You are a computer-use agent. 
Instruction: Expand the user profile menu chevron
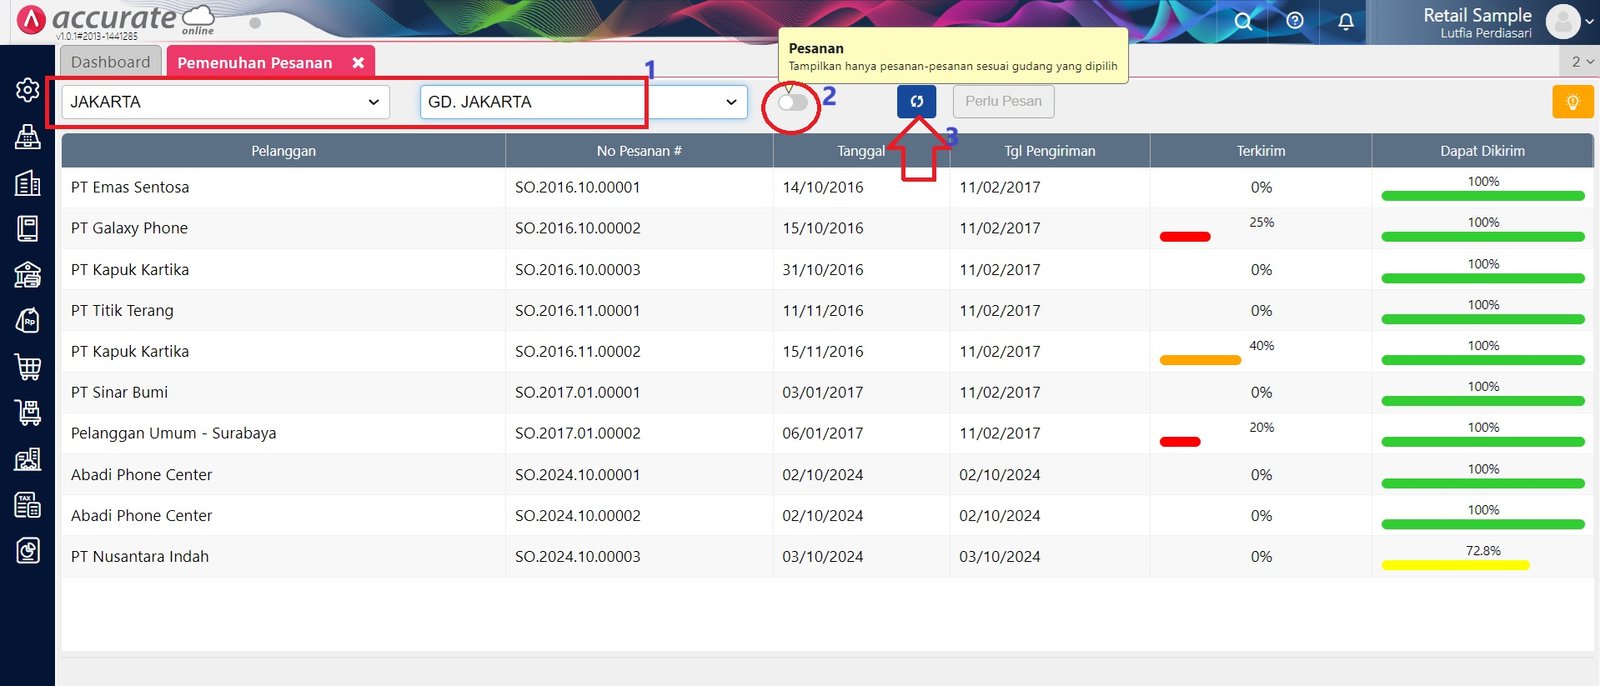1589,21
